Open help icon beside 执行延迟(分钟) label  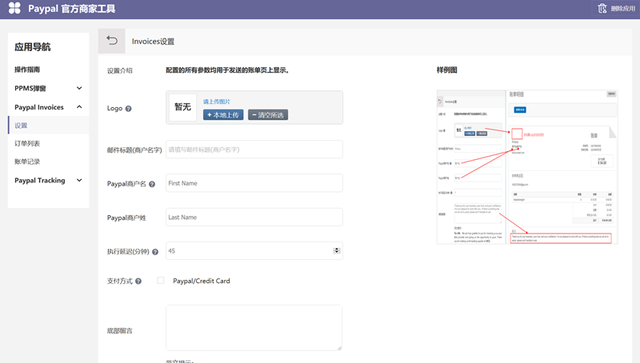click(x=155, y=252)
